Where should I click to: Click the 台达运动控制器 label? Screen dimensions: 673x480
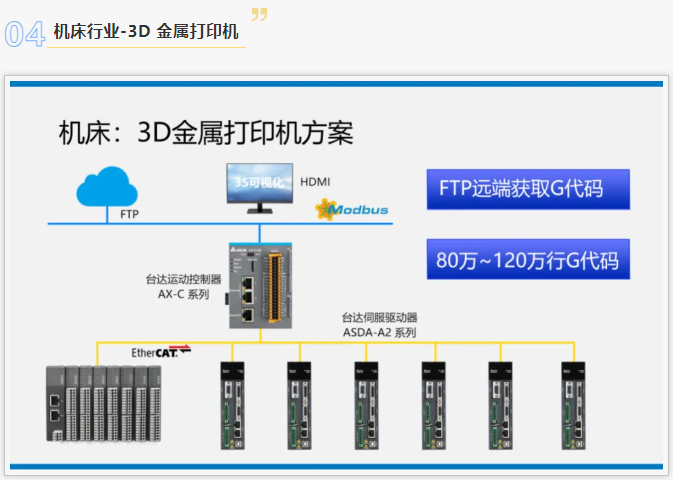pyautogui.click(x=183, y=279)
